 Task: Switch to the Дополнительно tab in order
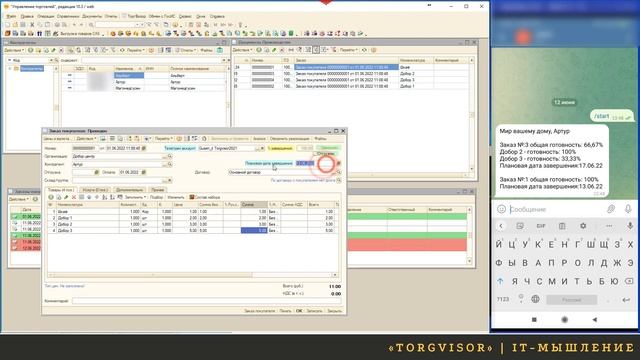(130, 190)
